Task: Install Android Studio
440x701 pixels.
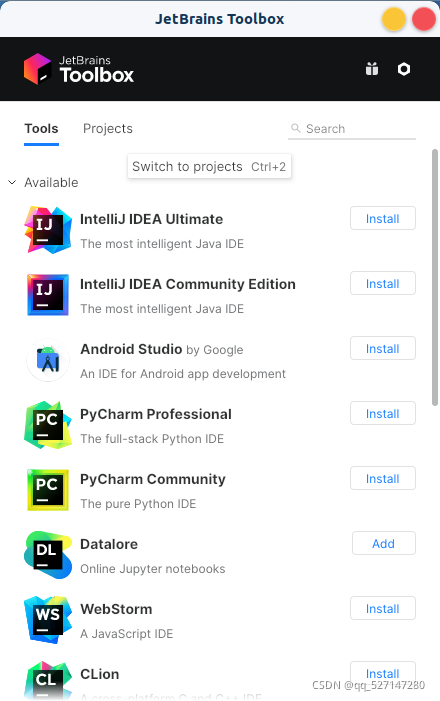Action: (x=383, y=349)
